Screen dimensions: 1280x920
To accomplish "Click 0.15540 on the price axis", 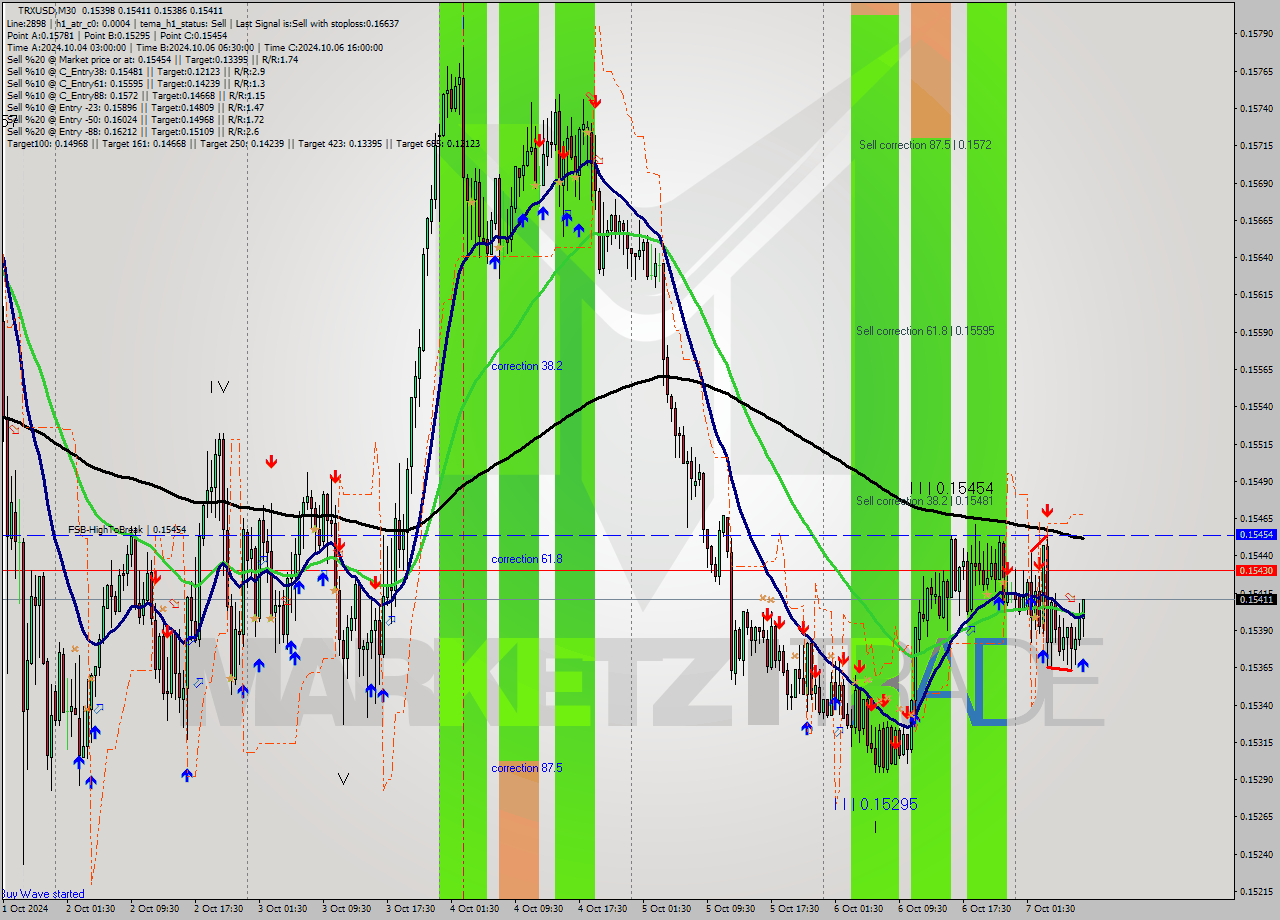I will [1256, 407].
